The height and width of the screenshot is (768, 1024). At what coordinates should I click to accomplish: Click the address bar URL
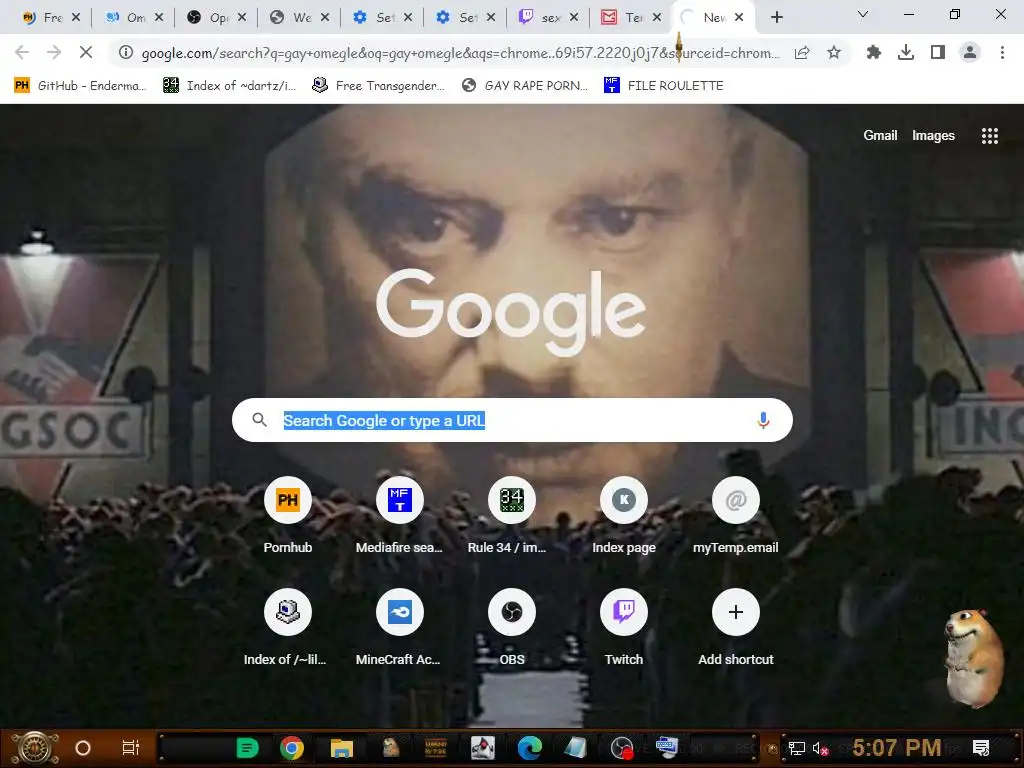(x=460, y=53)
